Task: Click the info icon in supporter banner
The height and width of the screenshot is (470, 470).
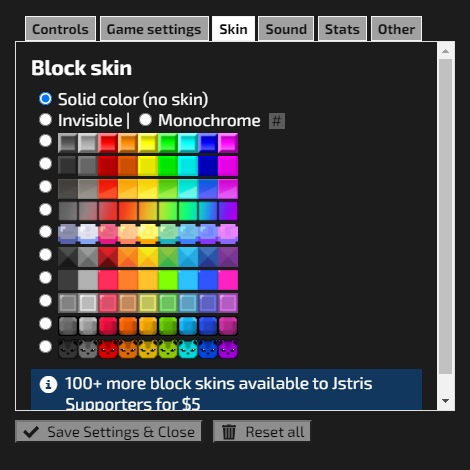Action: tap(48, 384)
